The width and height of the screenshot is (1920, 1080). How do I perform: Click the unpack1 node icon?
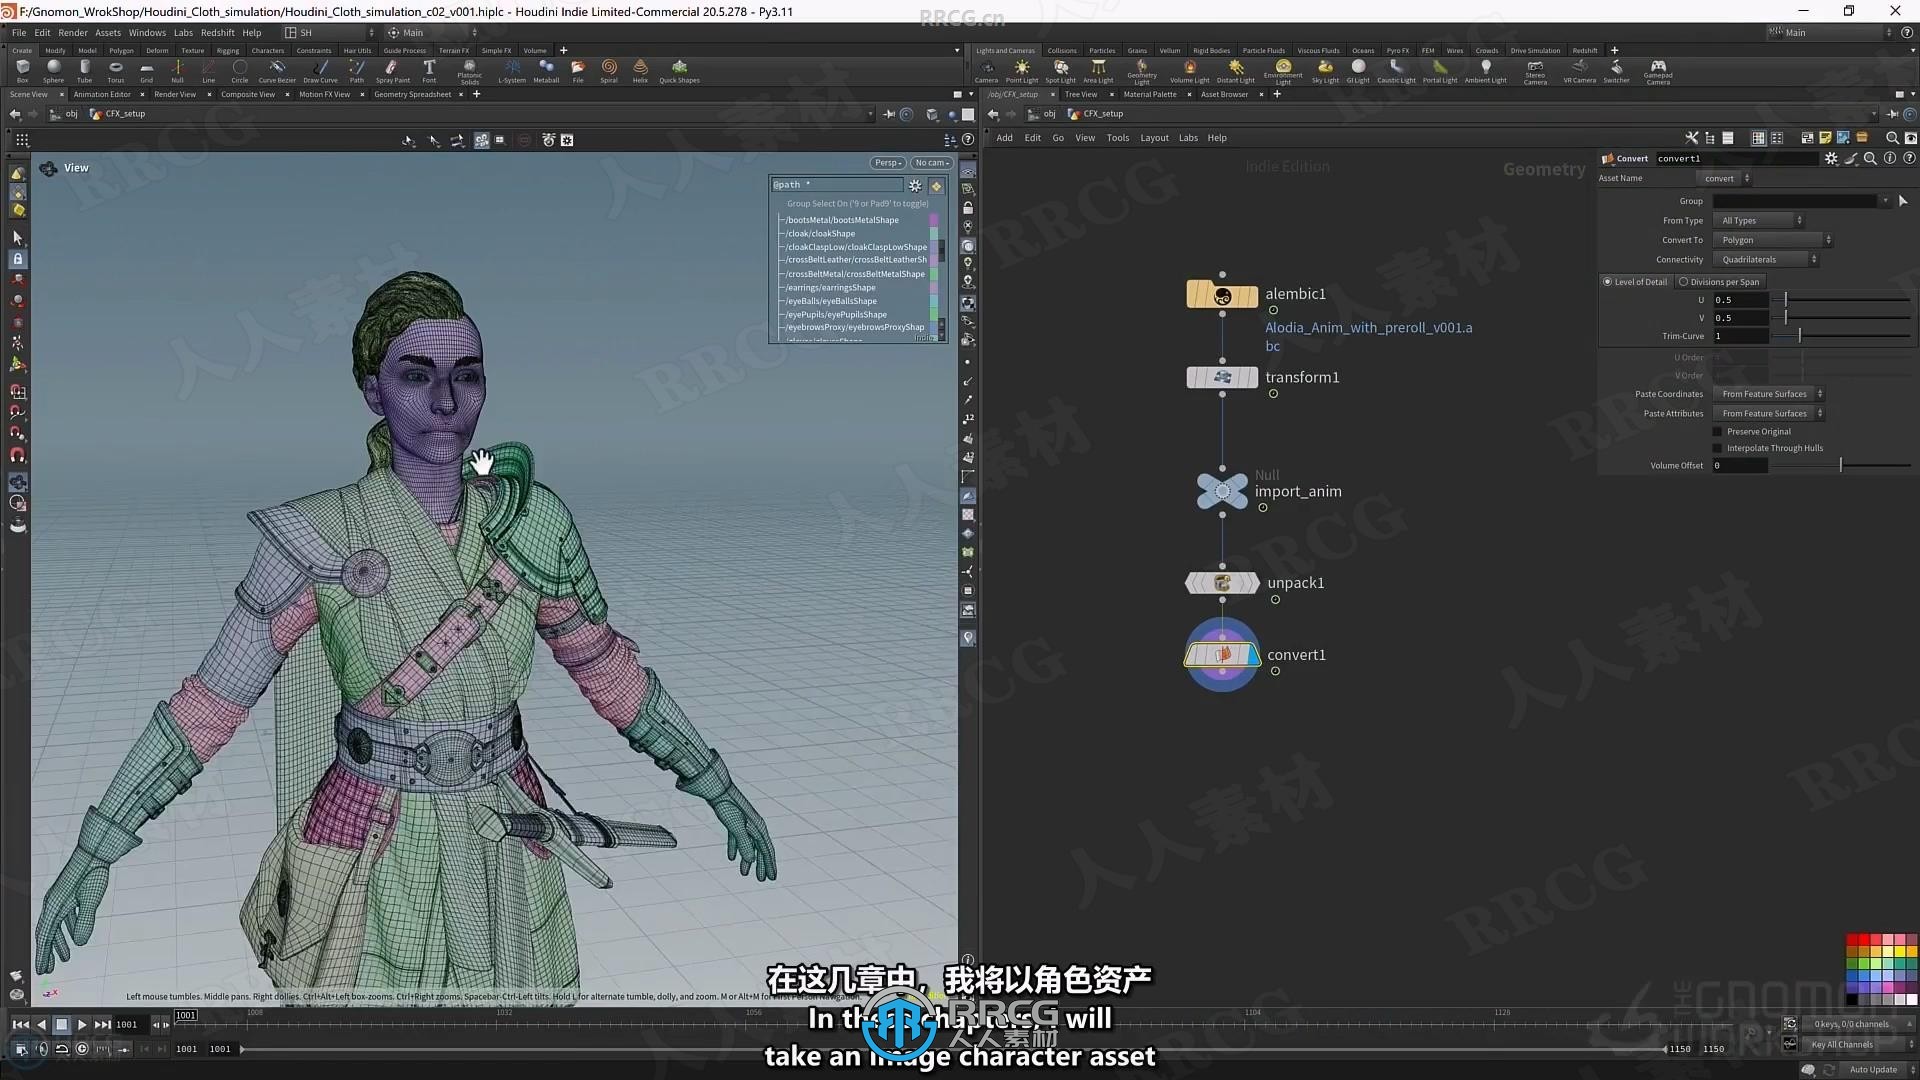coord(1222,583)
